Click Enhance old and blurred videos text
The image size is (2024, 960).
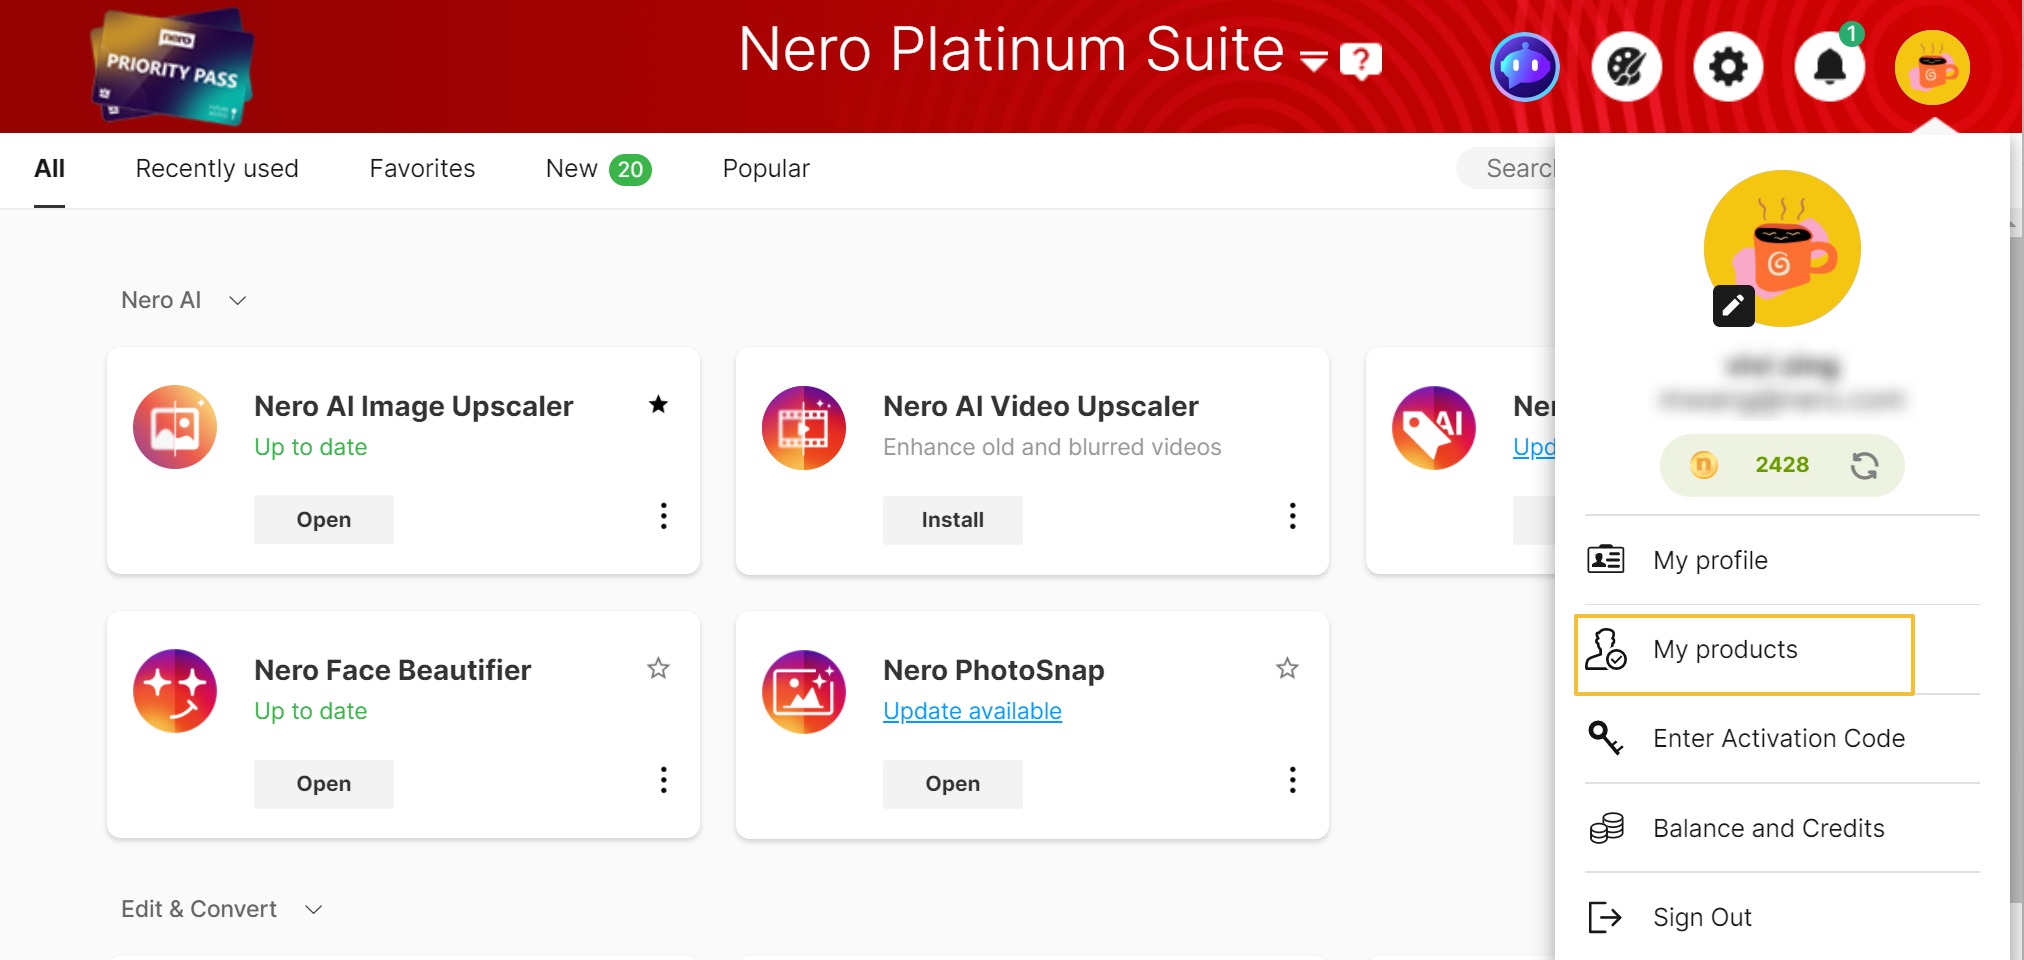(1052, 447)
